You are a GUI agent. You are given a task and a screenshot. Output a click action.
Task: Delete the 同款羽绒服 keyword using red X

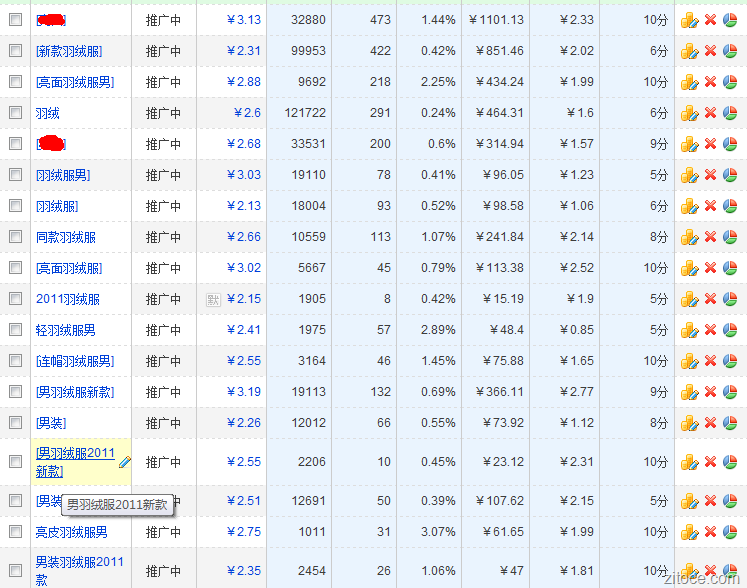pos(710,237)
